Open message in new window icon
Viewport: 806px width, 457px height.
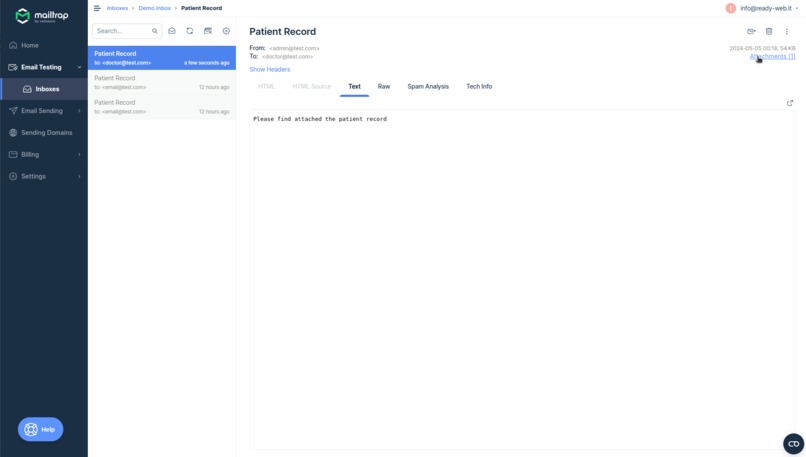point(790,103)
